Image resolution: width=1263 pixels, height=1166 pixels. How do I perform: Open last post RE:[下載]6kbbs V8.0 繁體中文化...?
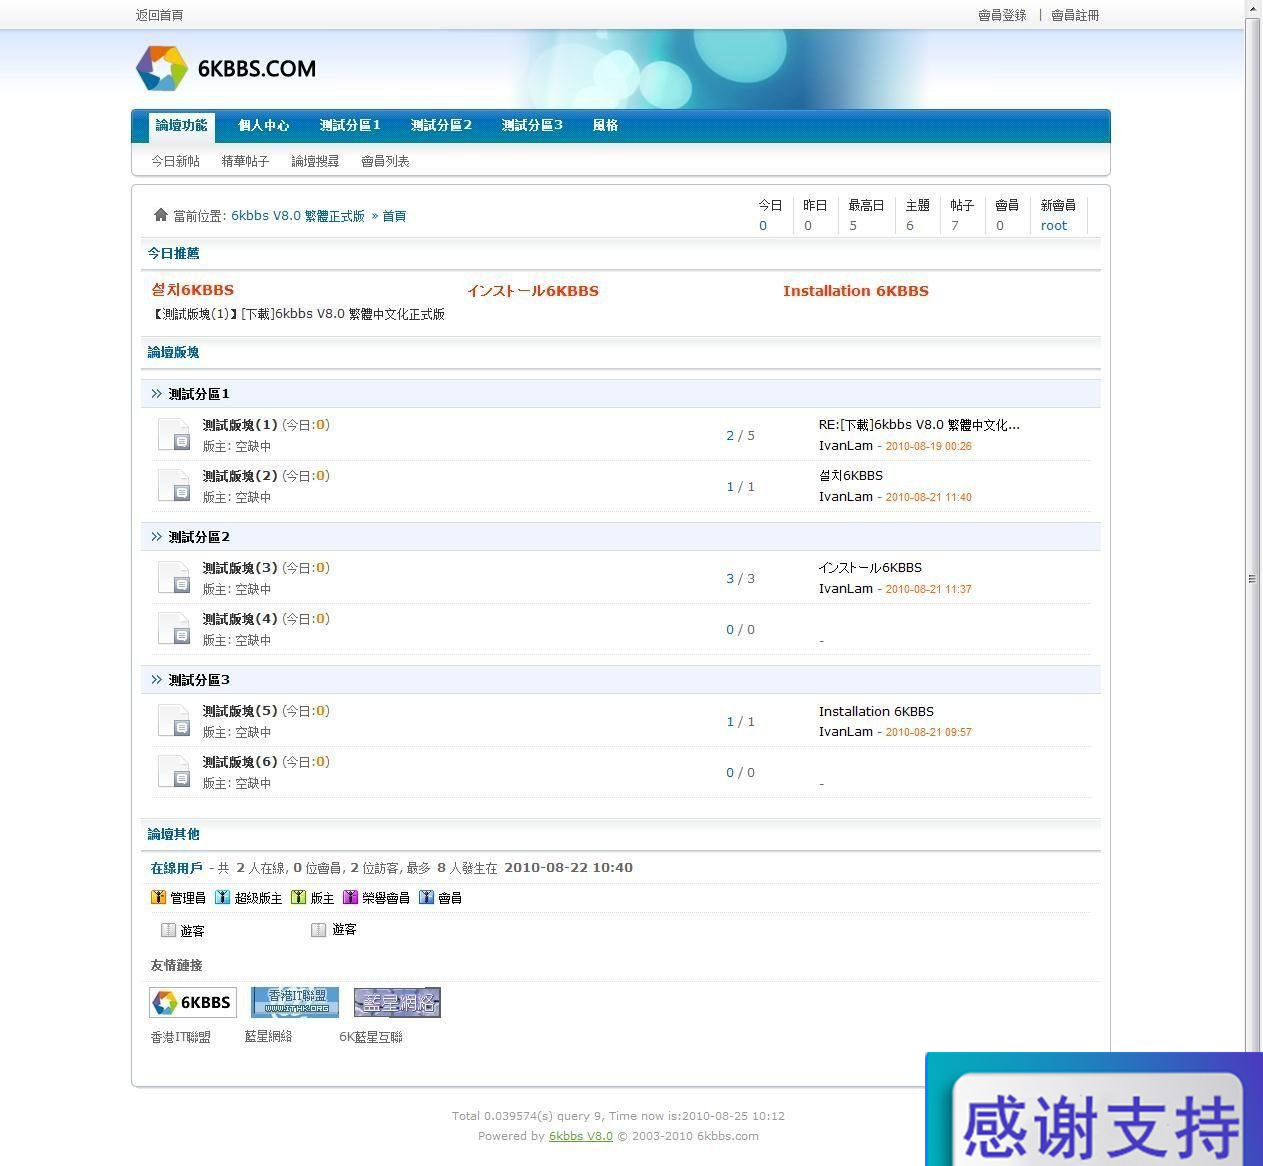point(919,425)
